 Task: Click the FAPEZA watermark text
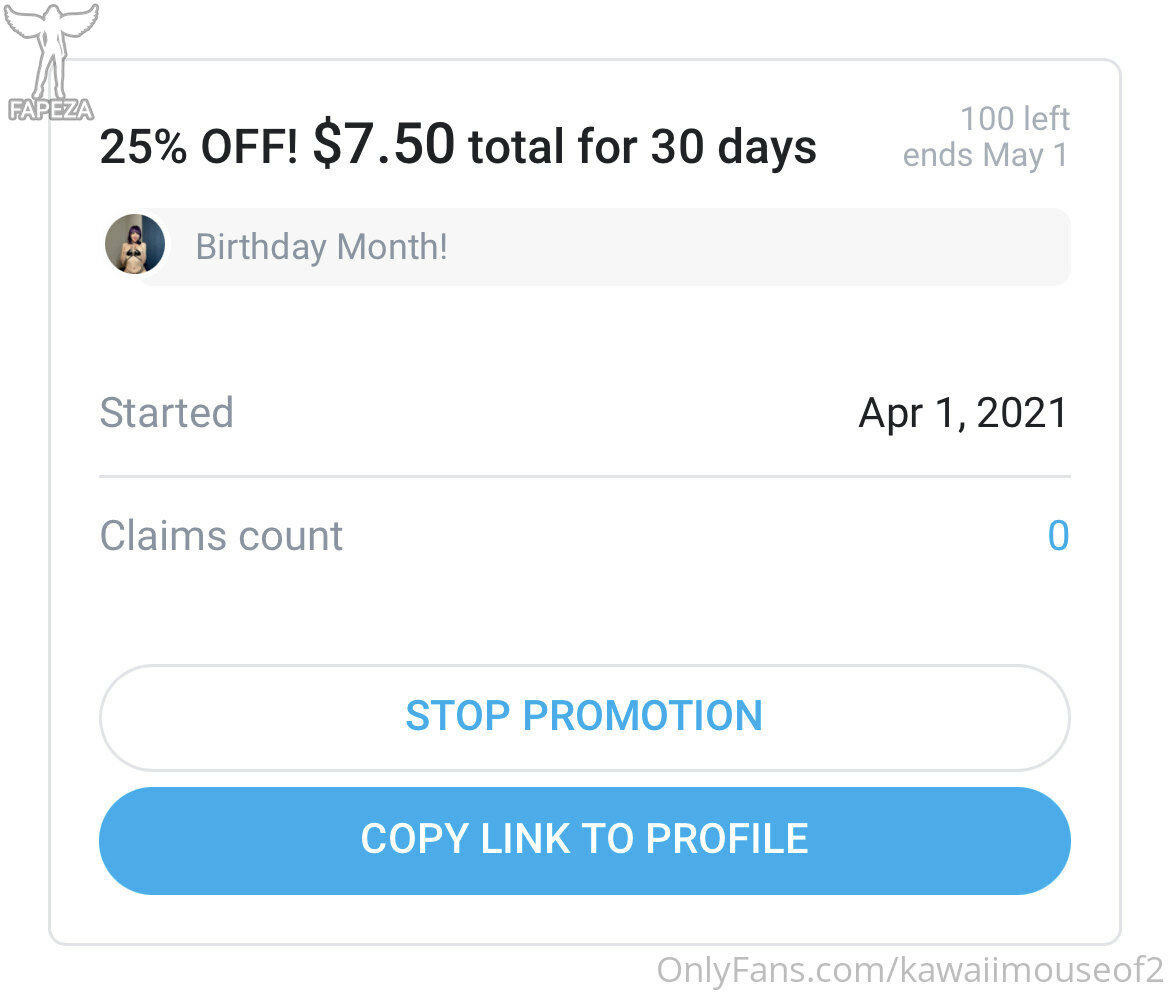pos(50,109)
